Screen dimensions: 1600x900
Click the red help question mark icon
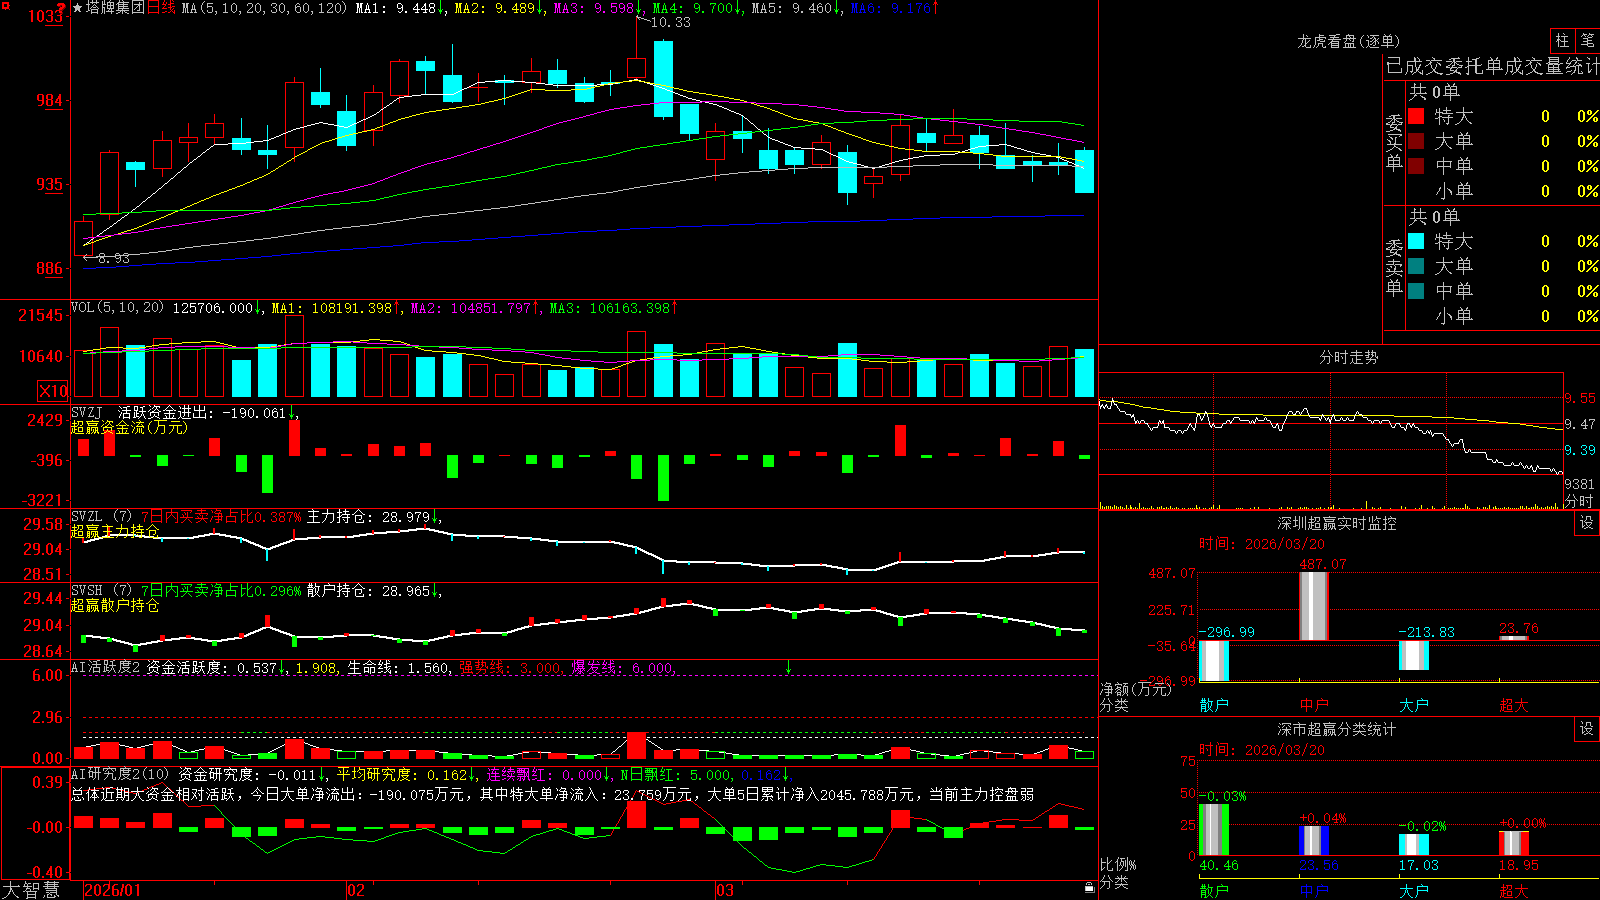pos(61,7)
